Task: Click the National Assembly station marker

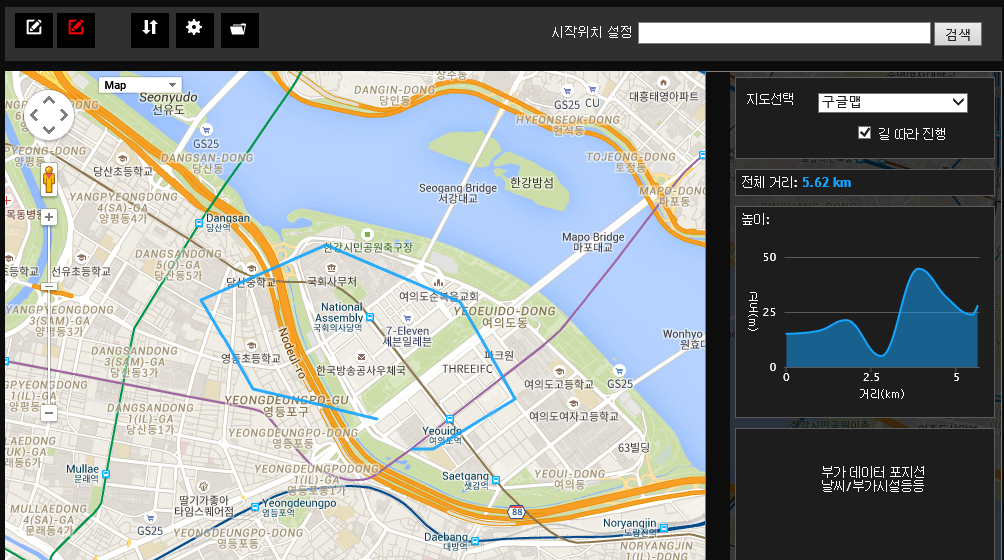Action: 371,317
